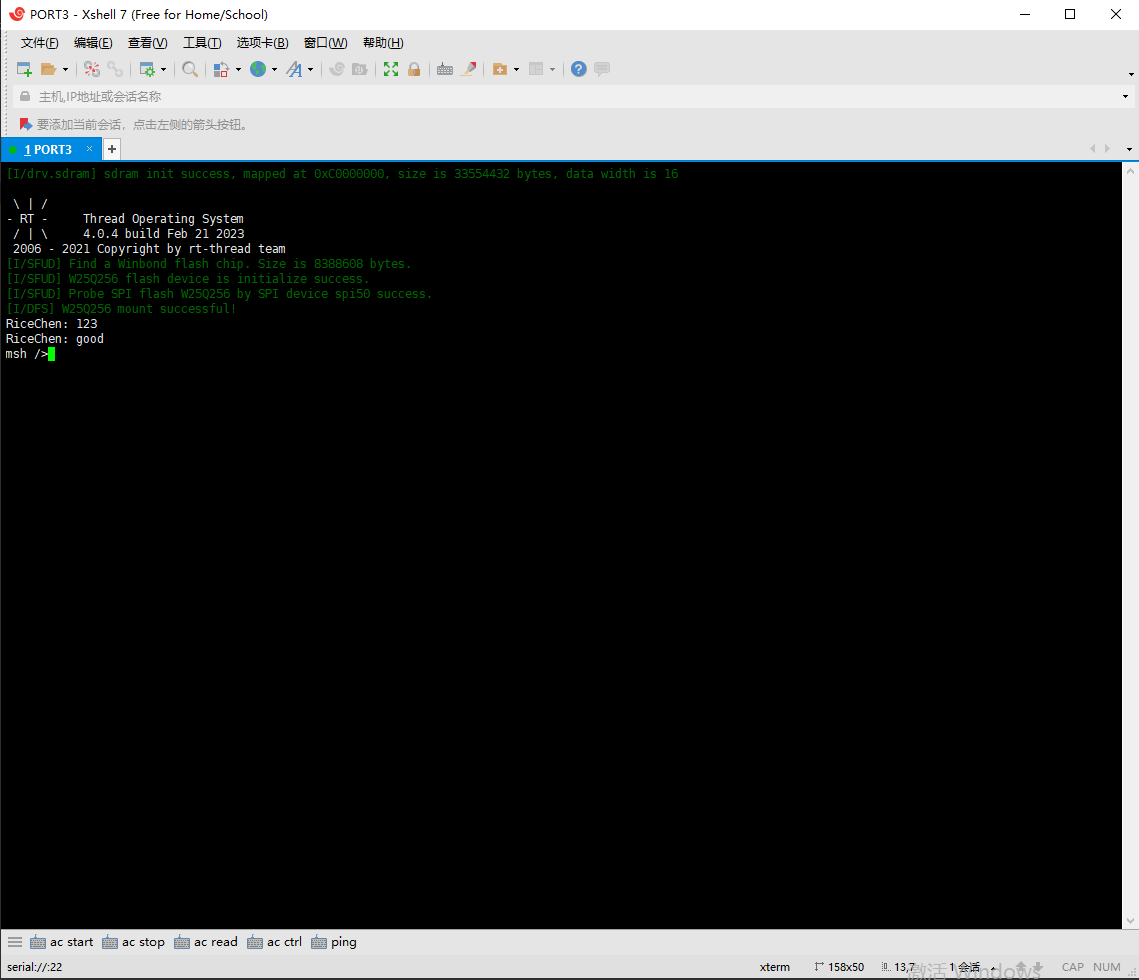
Task: Click the host/IP address input field
Action: (574, 97)
